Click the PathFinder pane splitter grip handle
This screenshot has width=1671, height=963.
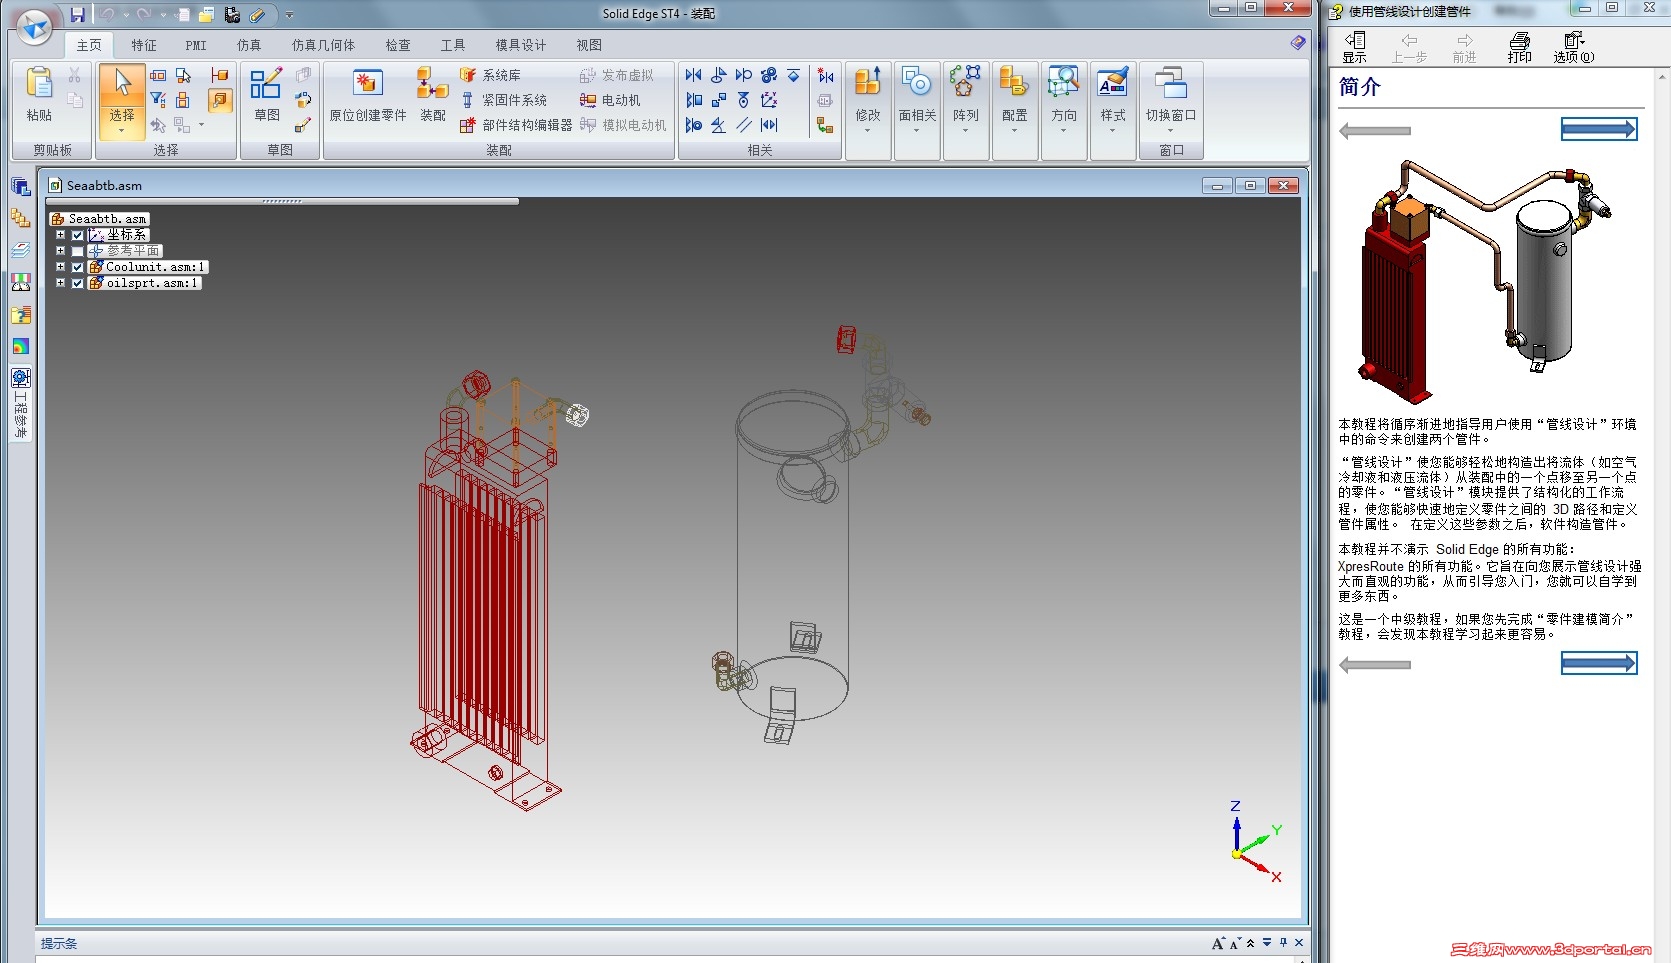click(x=282, y=201)
